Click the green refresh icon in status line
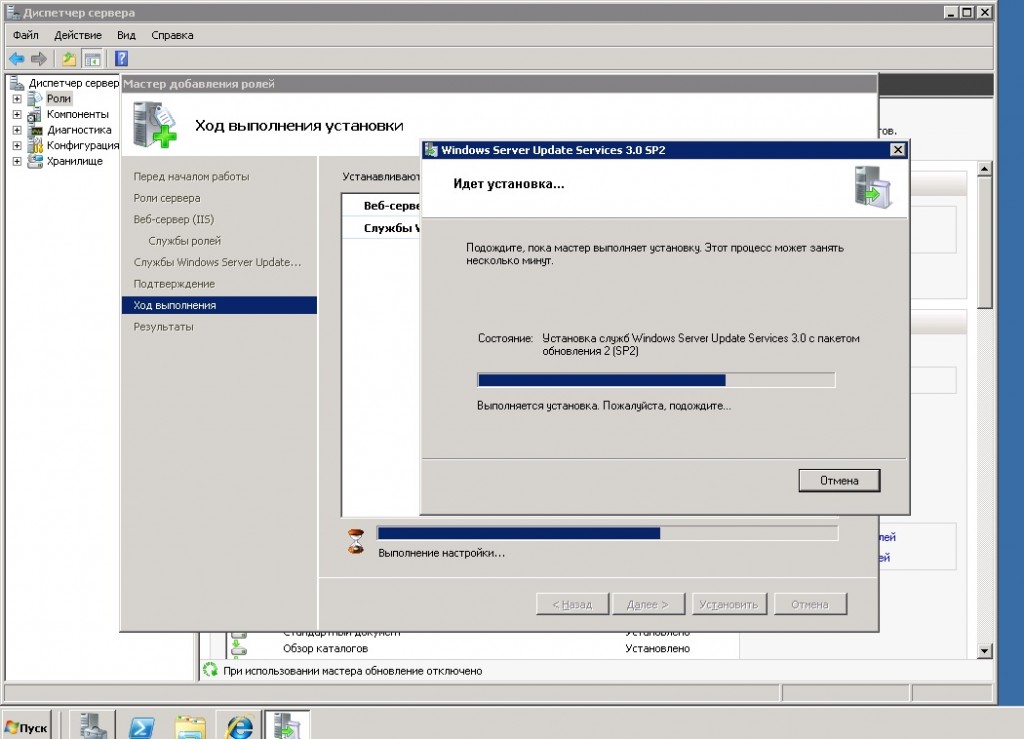Screen dimensions: 1024x739 click(210, 670)
